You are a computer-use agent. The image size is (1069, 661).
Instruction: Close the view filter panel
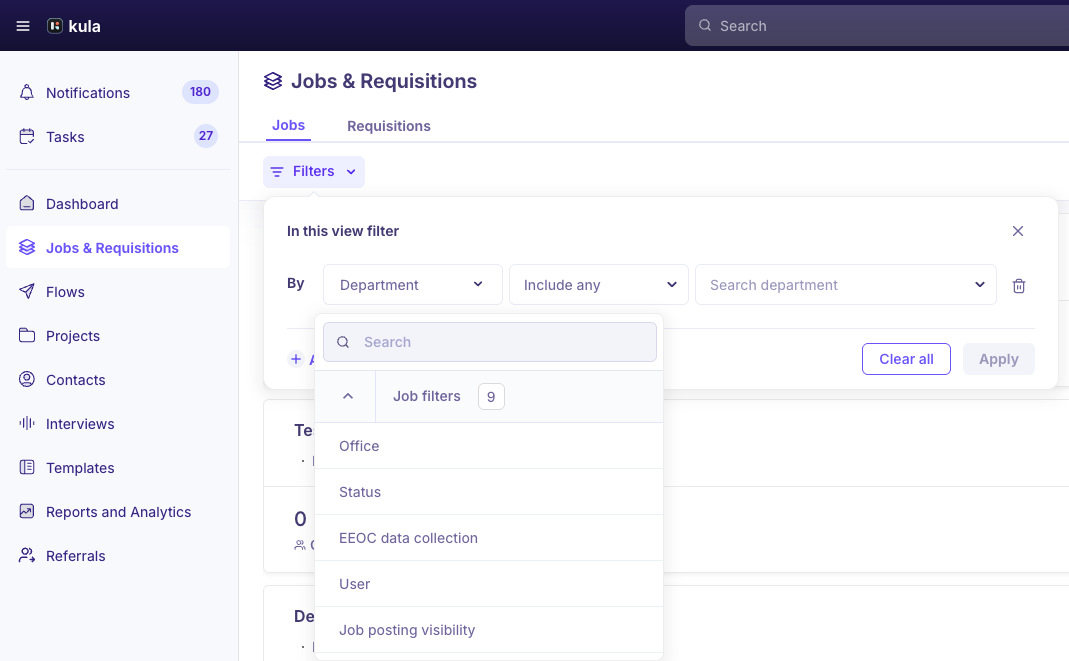(1018, 231)
